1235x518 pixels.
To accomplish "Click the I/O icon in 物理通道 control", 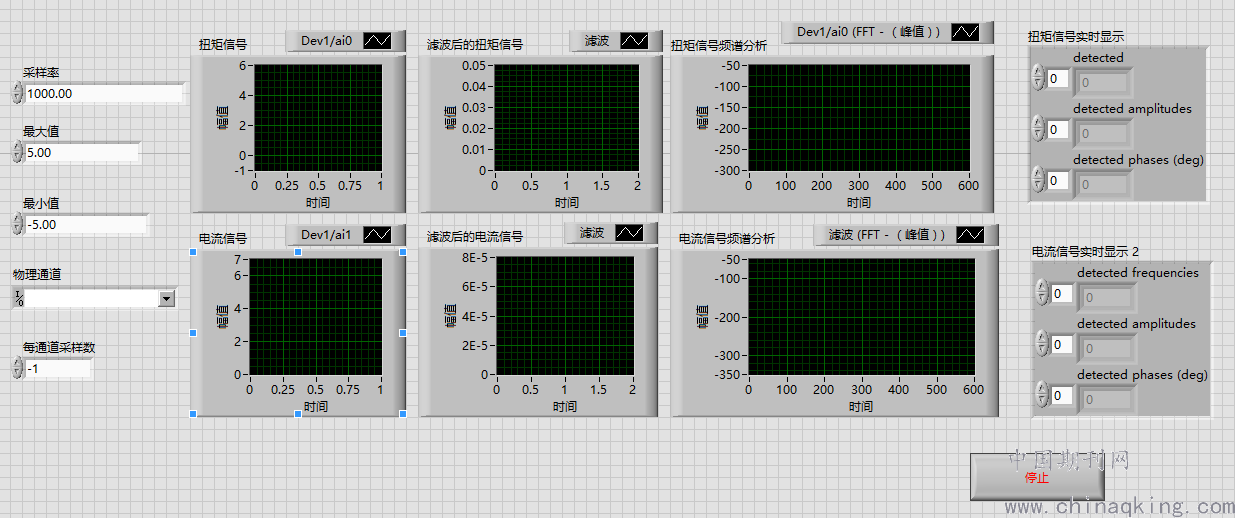I will tap(19, 298).
